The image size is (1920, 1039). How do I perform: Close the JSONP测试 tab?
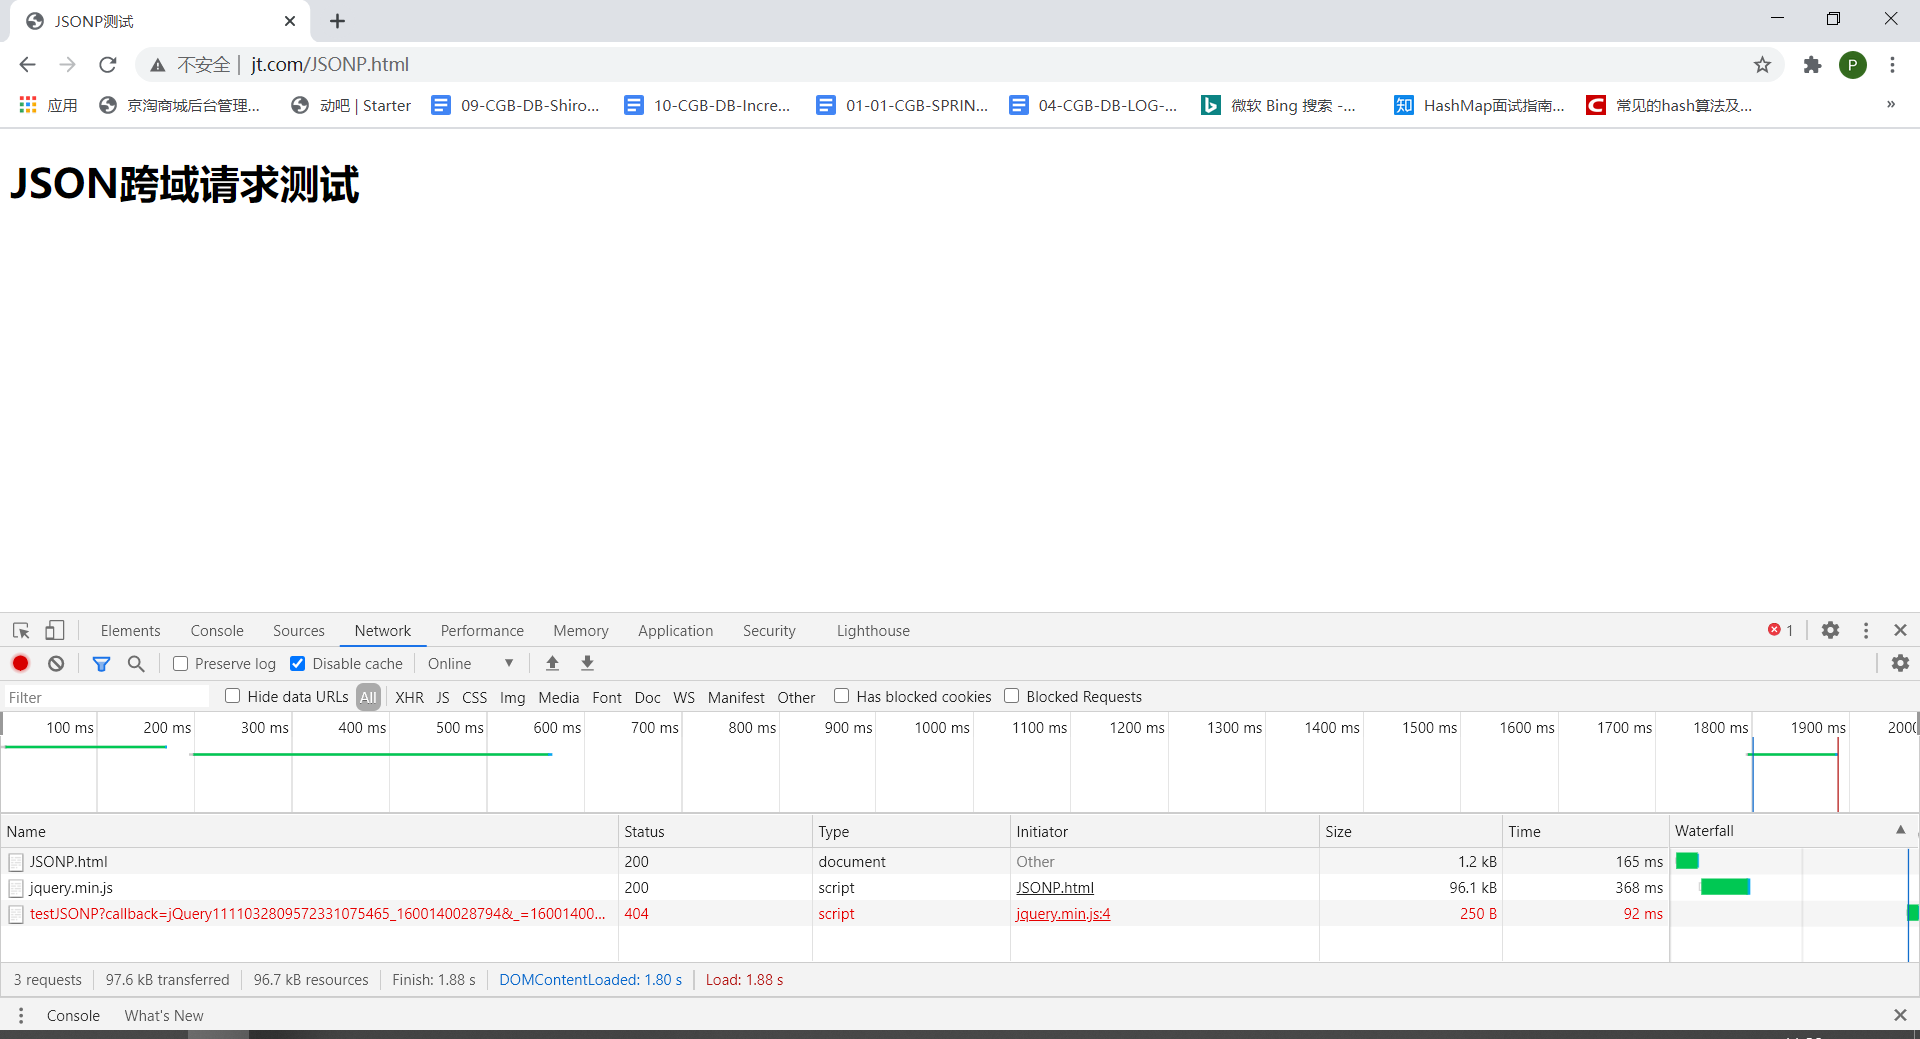[290, 21]
